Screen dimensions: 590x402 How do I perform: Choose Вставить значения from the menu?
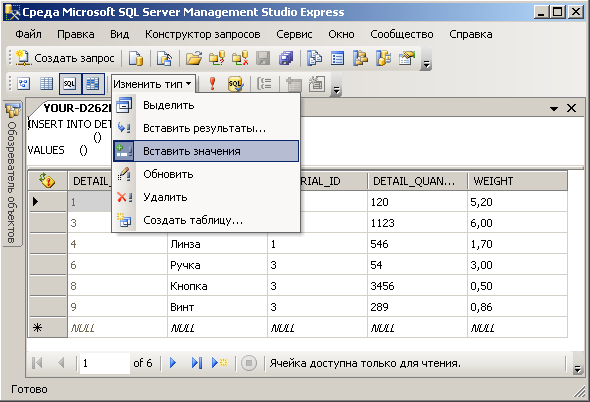(206, 151)
